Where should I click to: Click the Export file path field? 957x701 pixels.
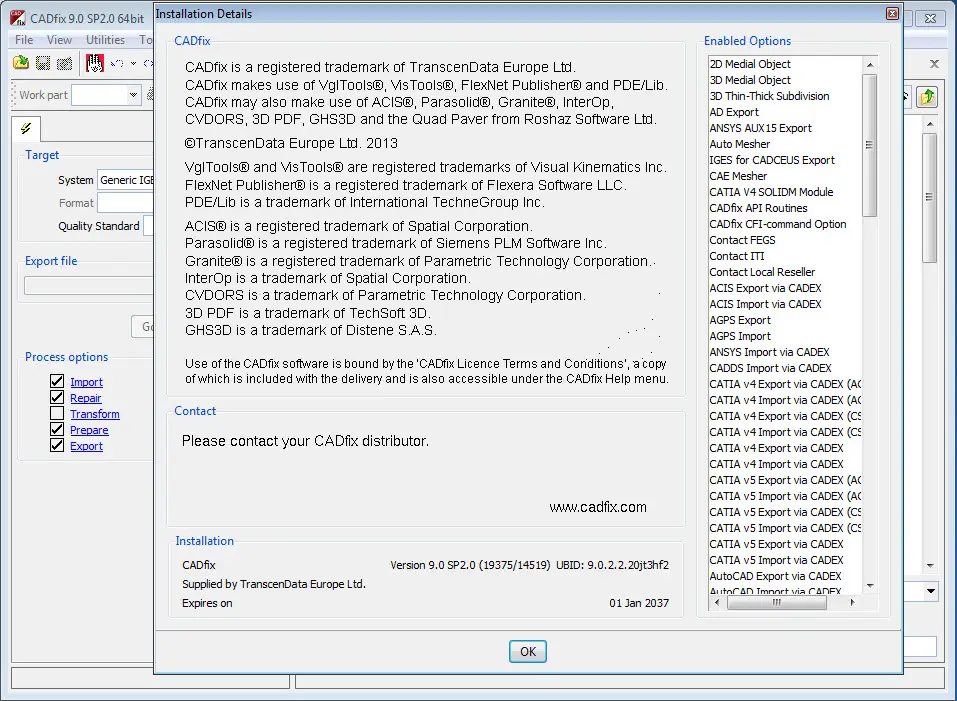(x=89, y=286)
